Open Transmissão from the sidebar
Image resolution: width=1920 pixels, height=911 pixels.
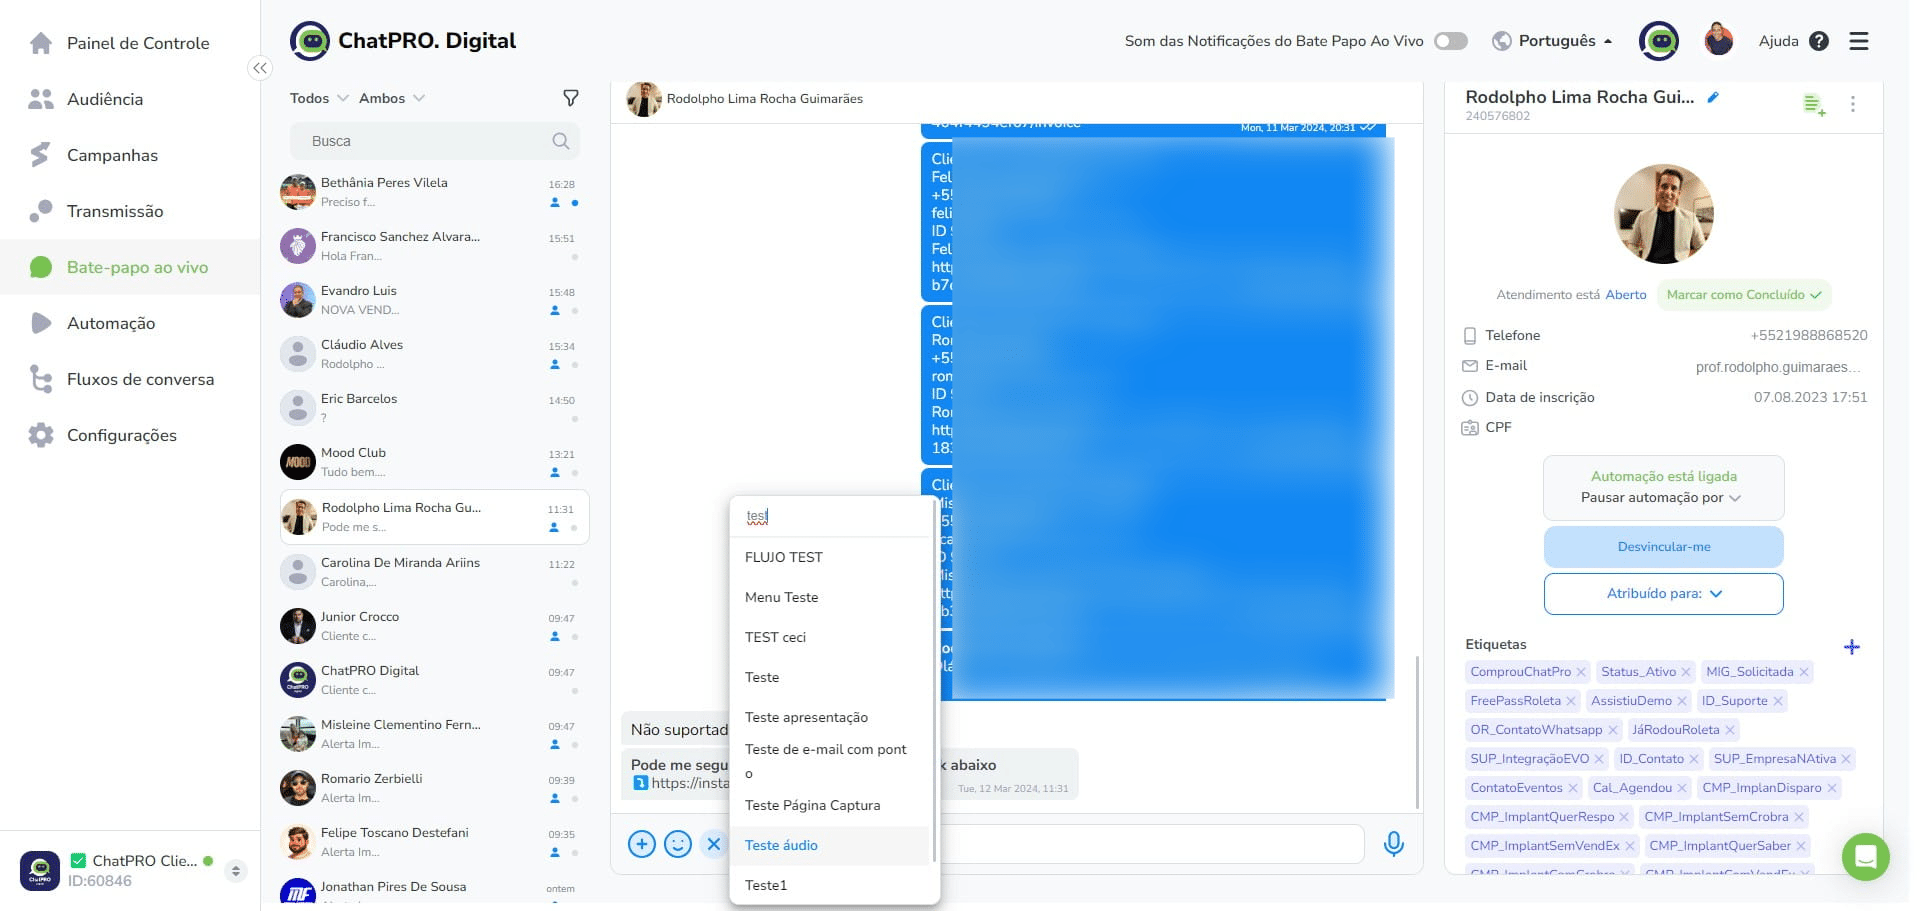115,211
